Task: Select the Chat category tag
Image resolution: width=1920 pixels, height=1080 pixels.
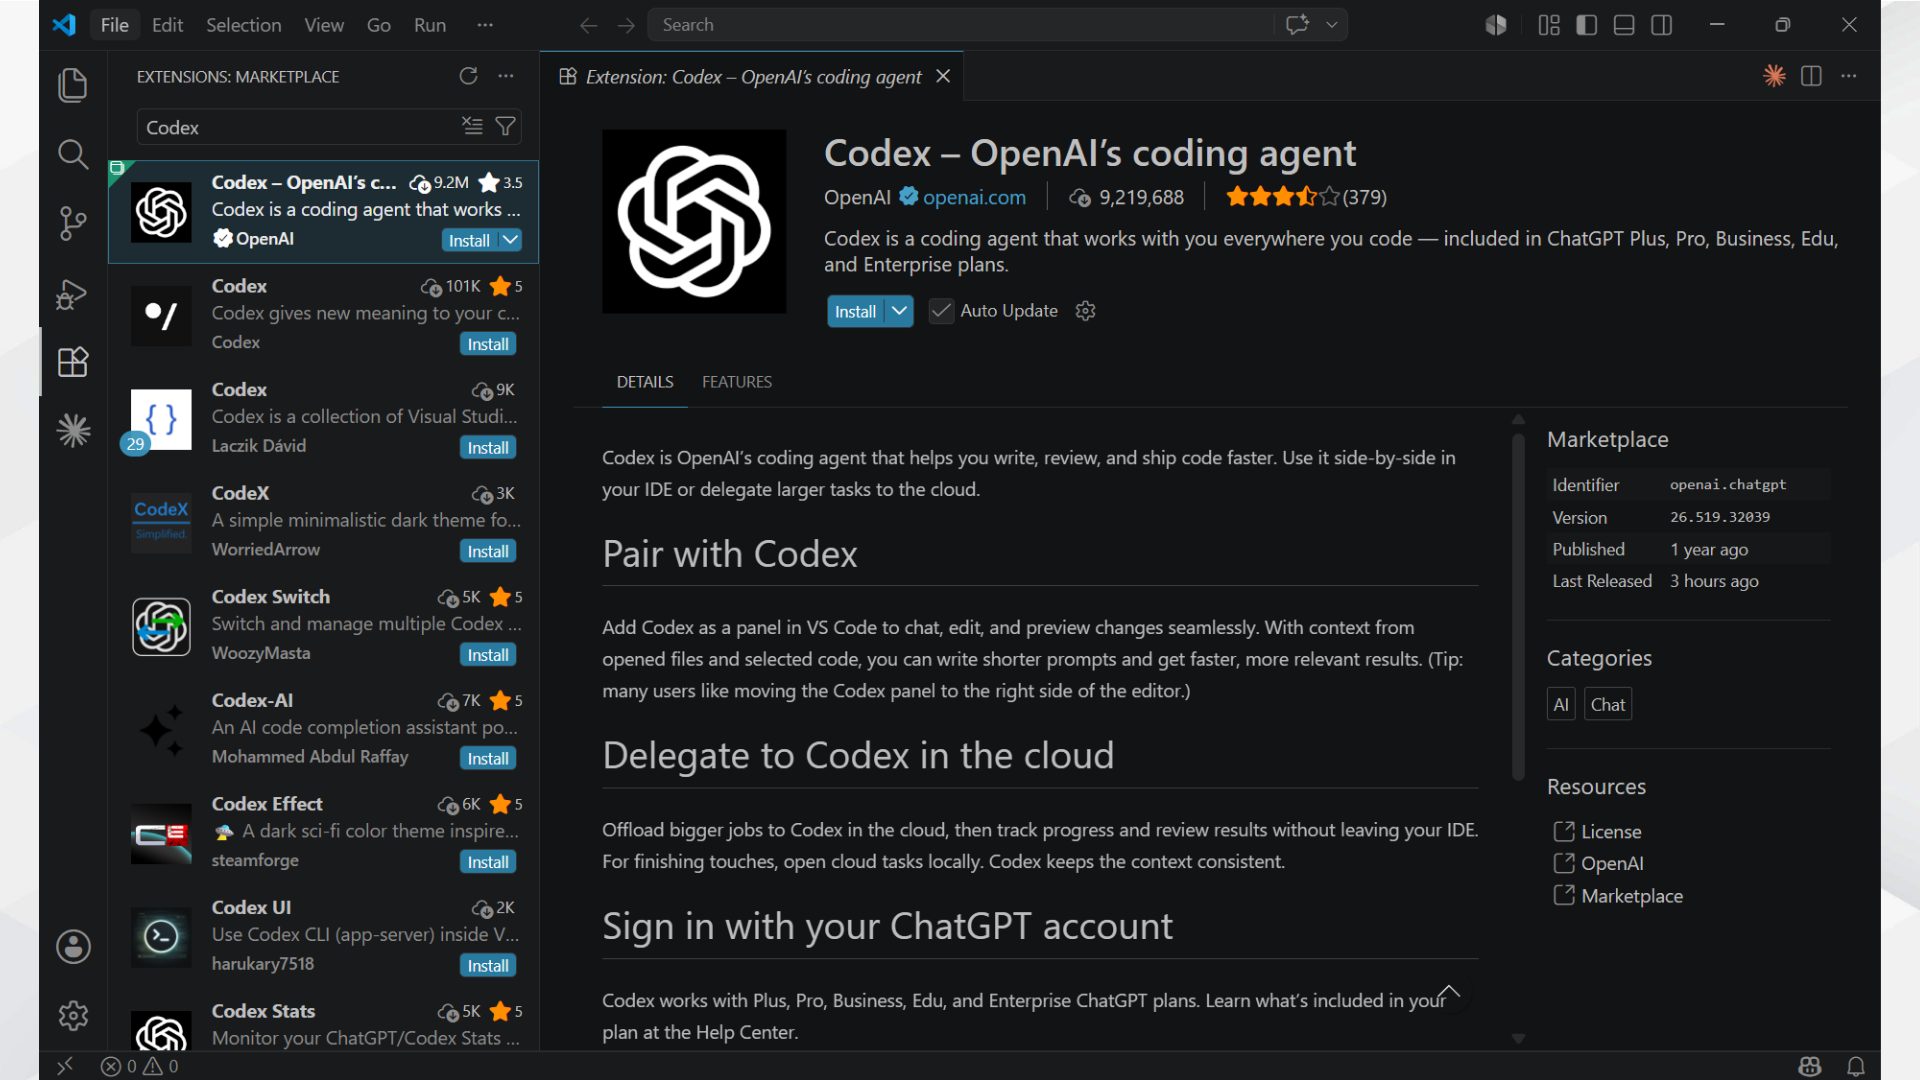Action: (1608, 704)
